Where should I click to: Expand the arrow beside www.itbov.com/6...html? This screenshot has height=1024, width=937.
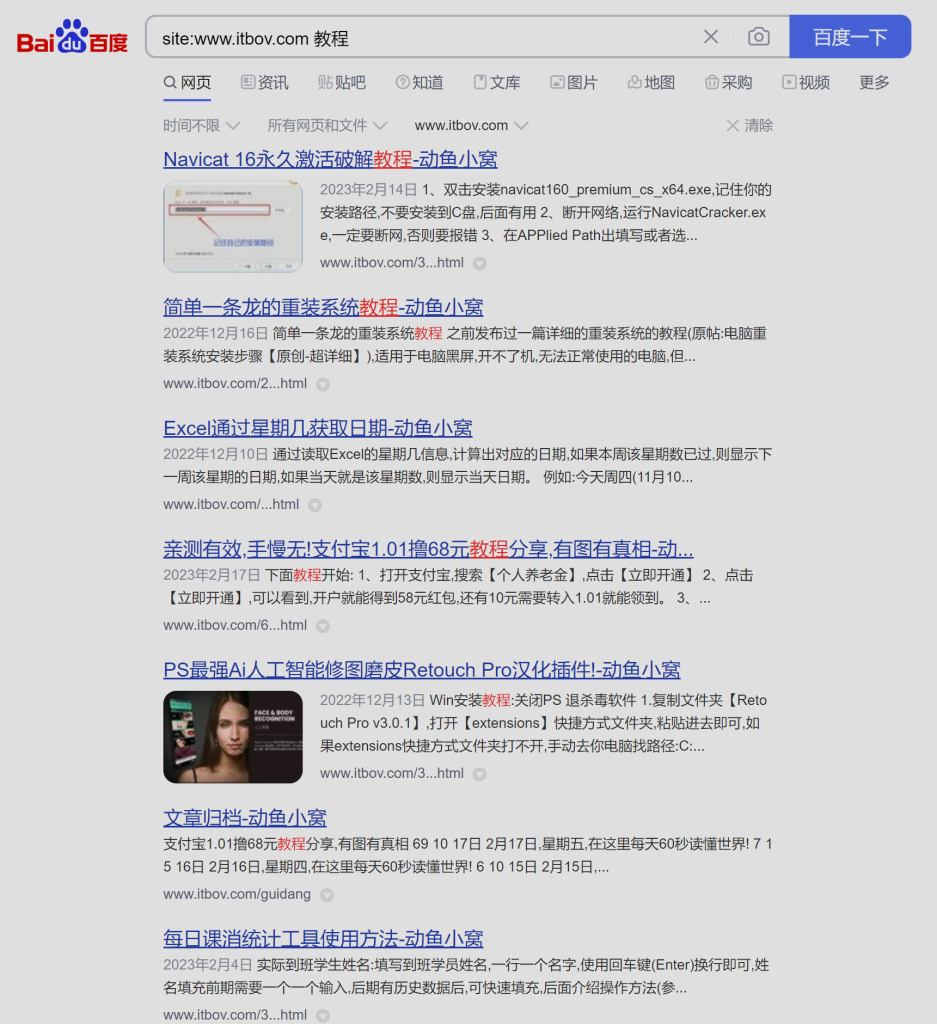323,626
